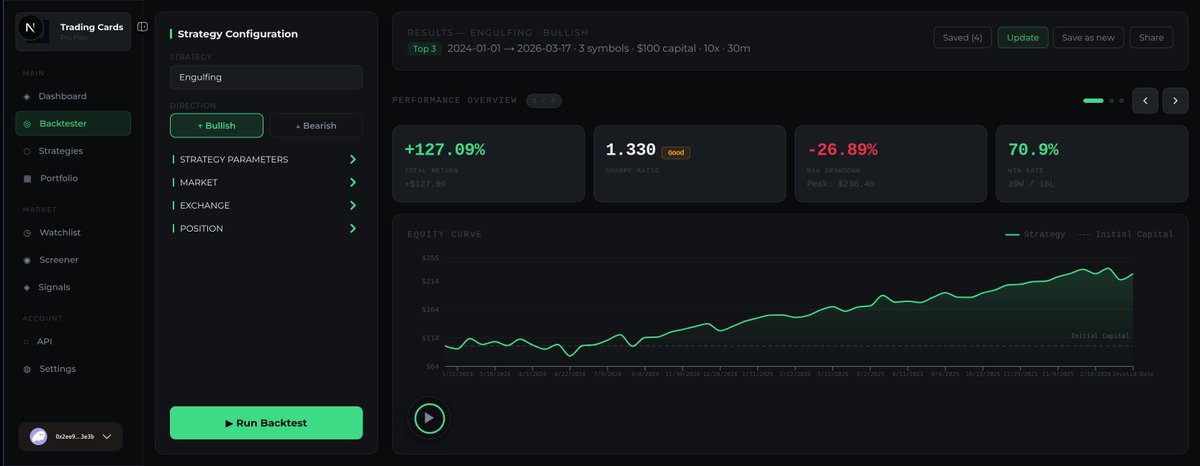
Task: Click the Watchlist clock icon
Action: [x=27, y=233]
